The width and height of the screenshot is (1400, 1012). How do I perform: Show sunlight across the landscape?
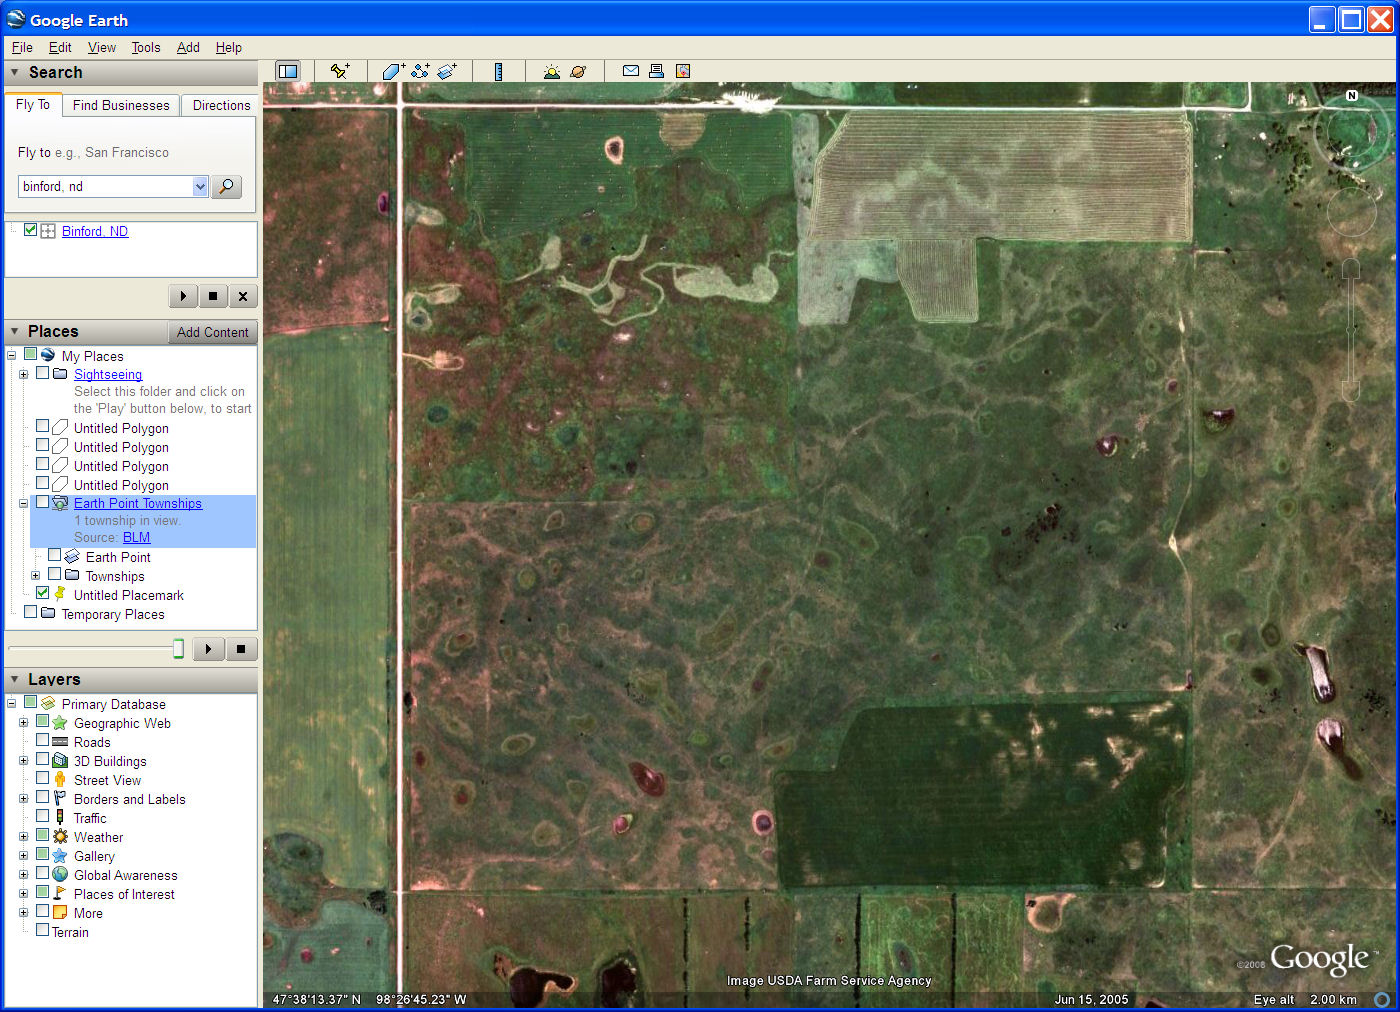pyautogui.click(x=551, y=71)
